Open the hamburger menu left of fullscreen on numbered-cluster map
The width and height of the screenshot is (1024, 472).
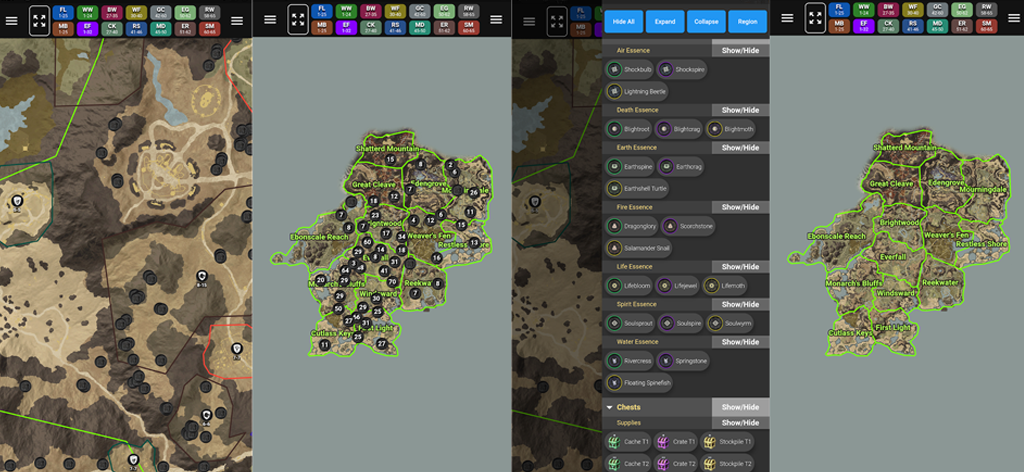tap(270, 19)
